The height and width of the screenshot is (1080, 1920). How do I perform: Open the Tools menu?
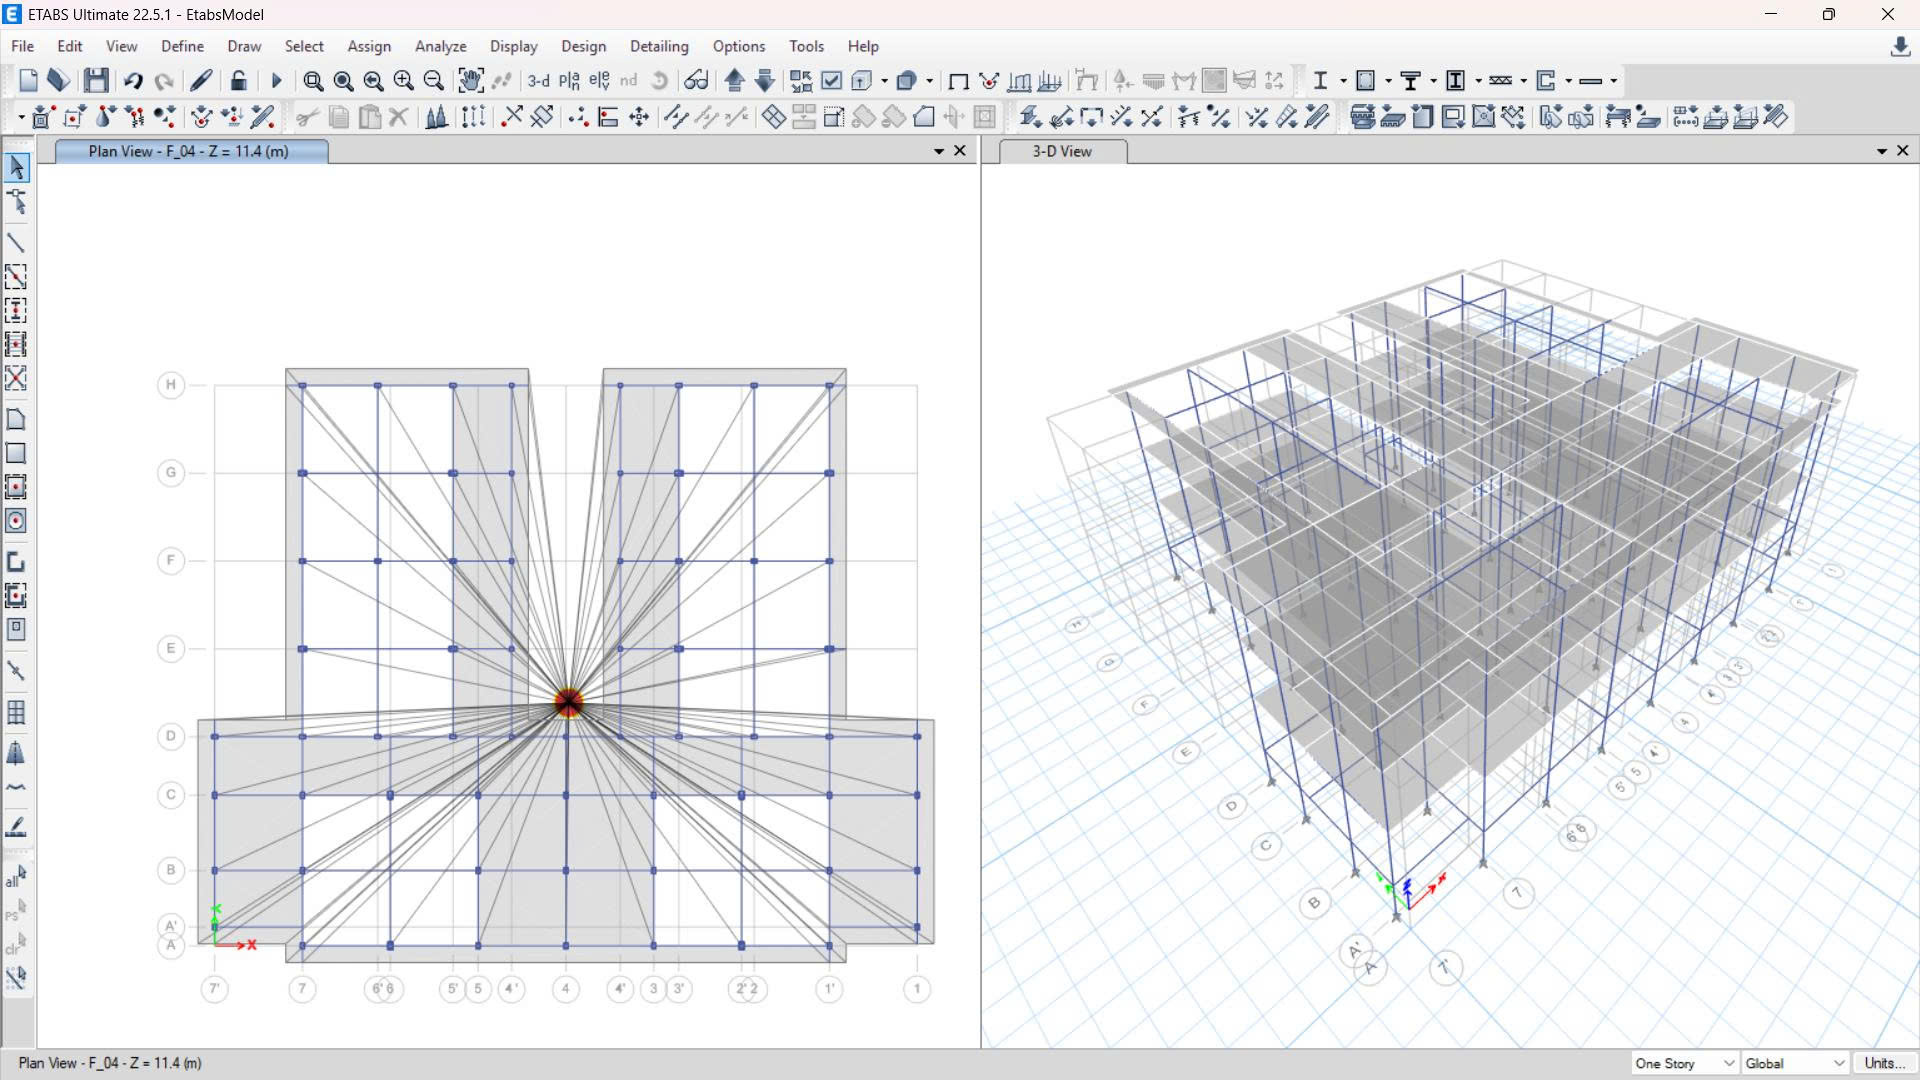pos(806,46)
